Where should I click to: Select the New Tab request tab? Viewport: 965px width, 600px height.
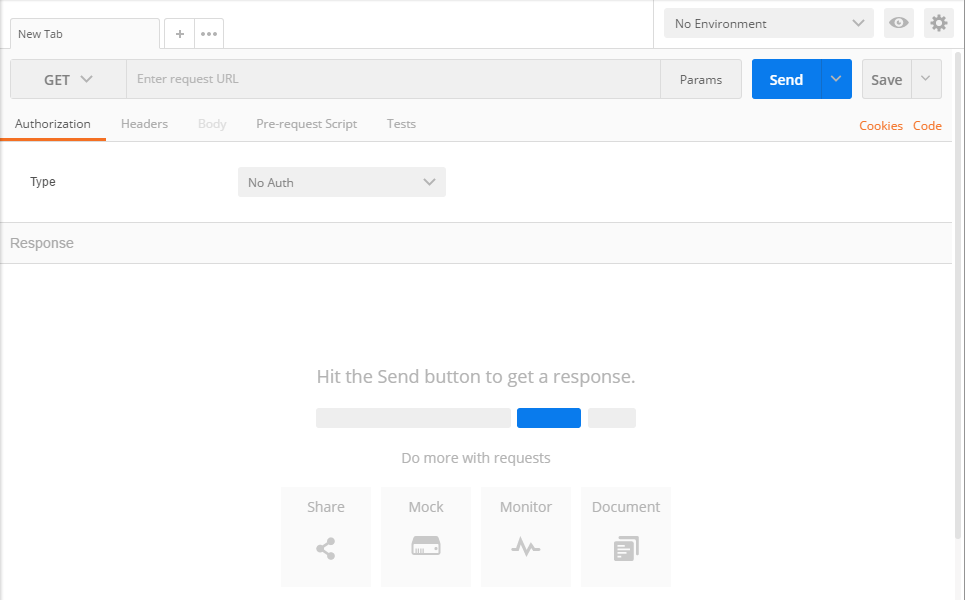tap(85, 34)
